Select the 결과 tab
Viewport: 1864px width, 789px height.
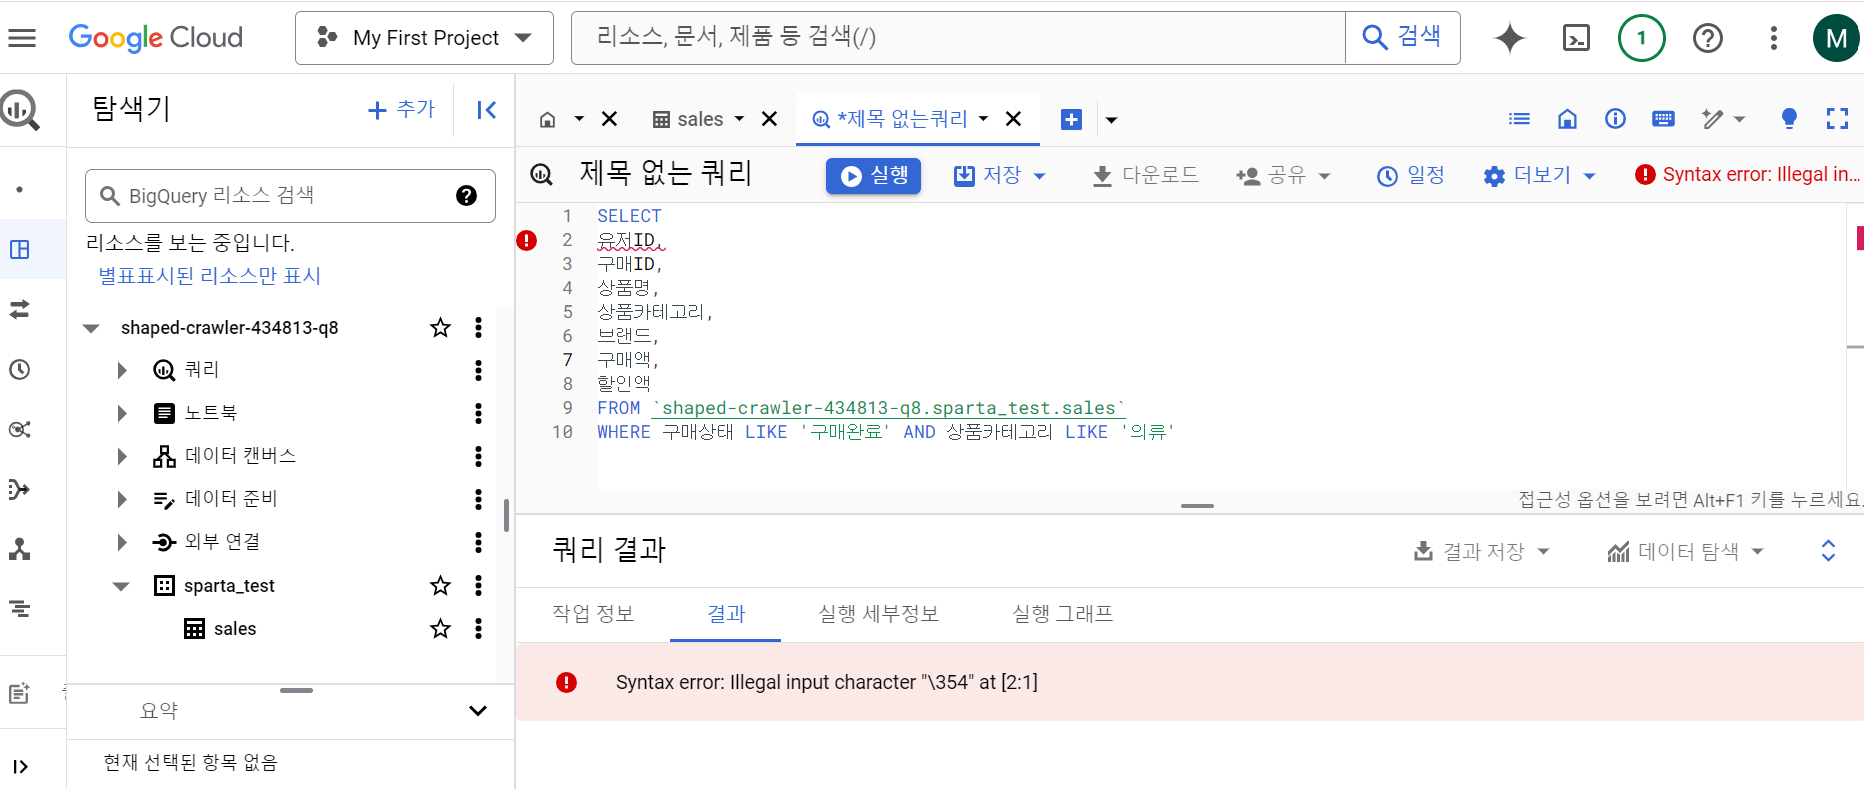726,614
